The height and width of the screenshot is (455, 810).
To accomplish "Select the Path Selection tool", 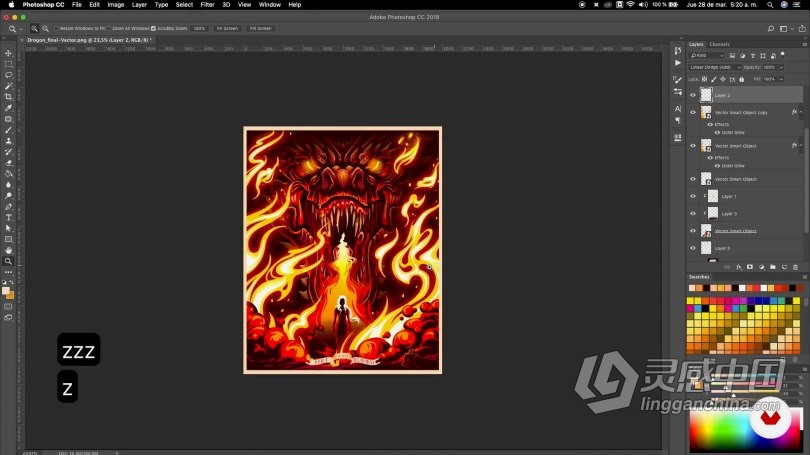I will tap(8, 228).
